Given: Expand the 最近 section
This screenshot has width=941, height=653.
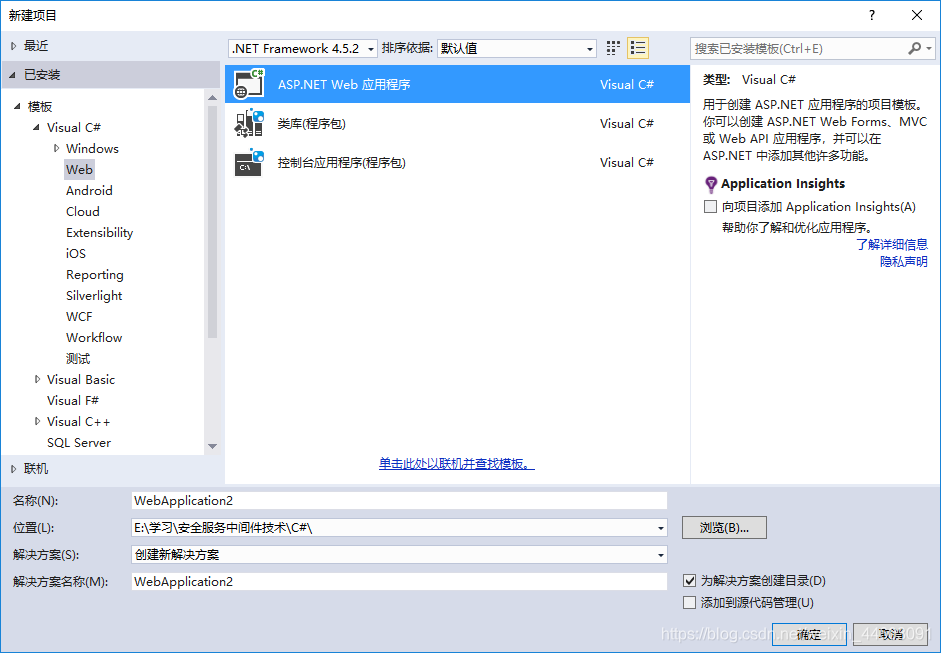Looking at the screenshot, I should tap(14, 46).
